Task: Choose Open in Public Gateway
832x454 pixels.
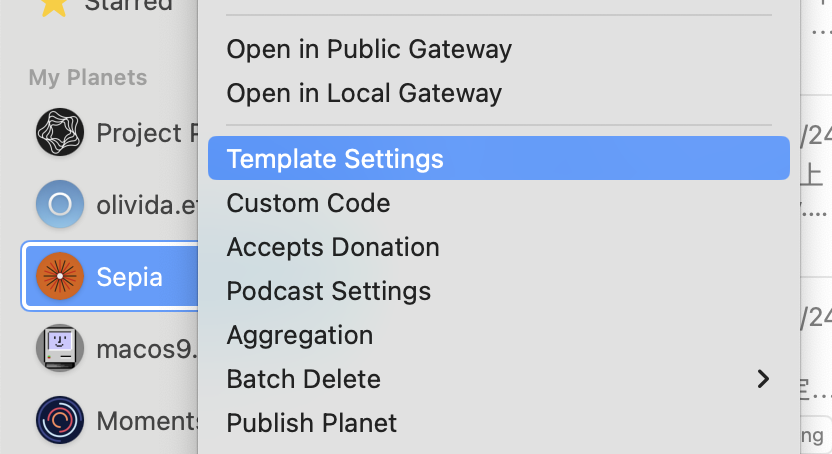Action: [369, 49]
